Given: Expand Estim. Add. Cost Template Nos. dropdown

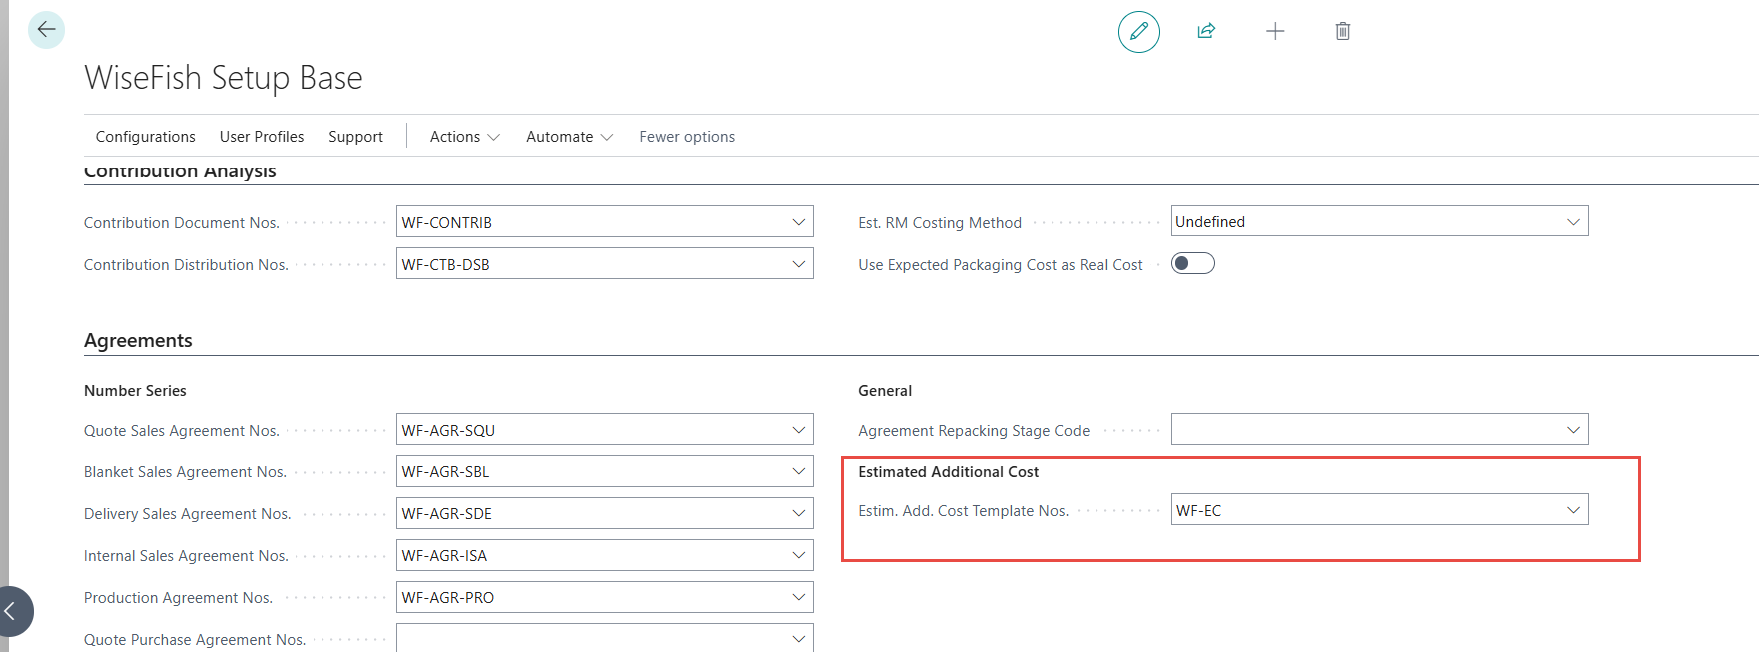Looking at the screenshot, I should coord(1573,510).
